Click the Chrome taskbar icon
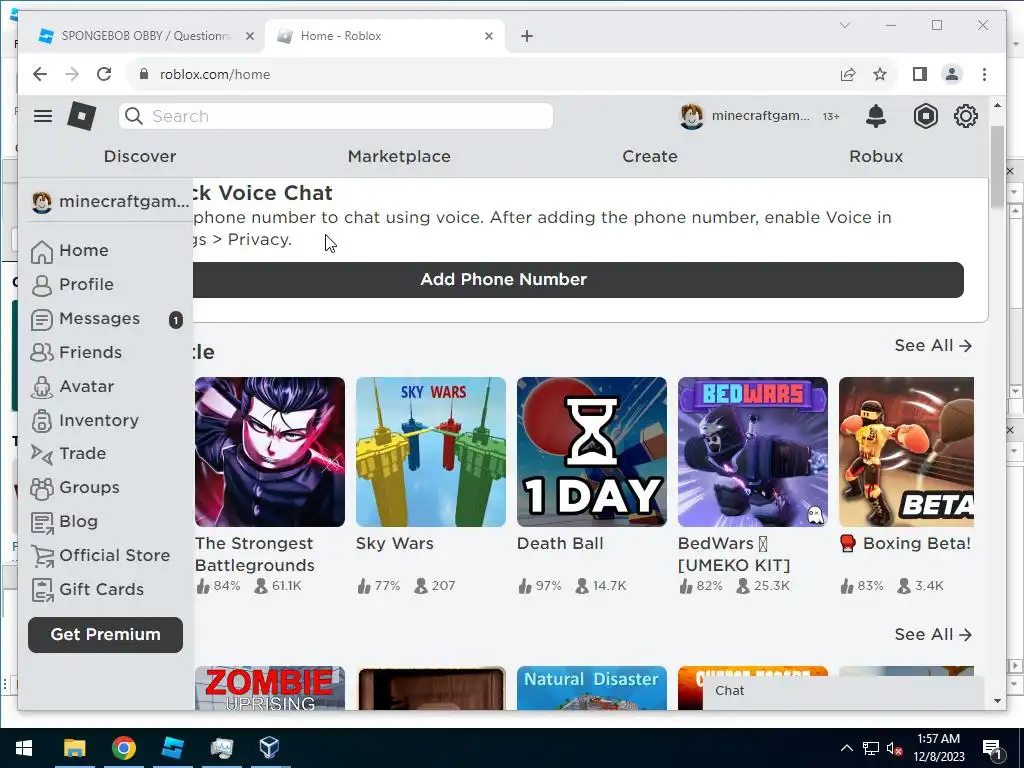 (x=123, y=748)
